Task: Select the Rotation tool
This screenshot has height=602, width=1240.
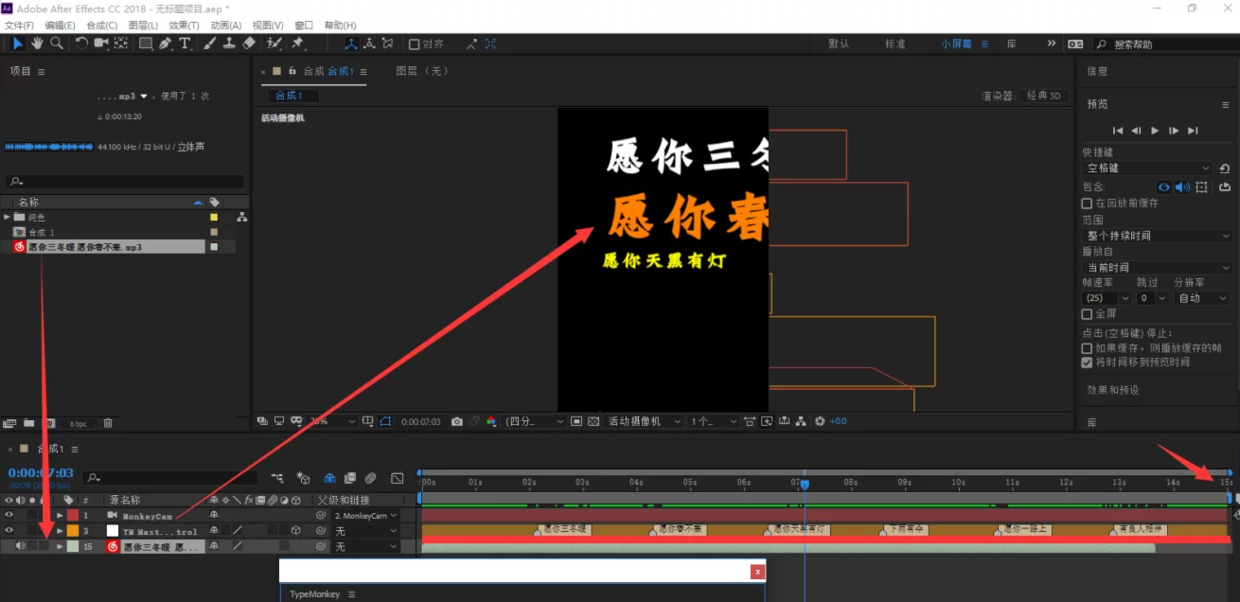Action: (82, 44)
